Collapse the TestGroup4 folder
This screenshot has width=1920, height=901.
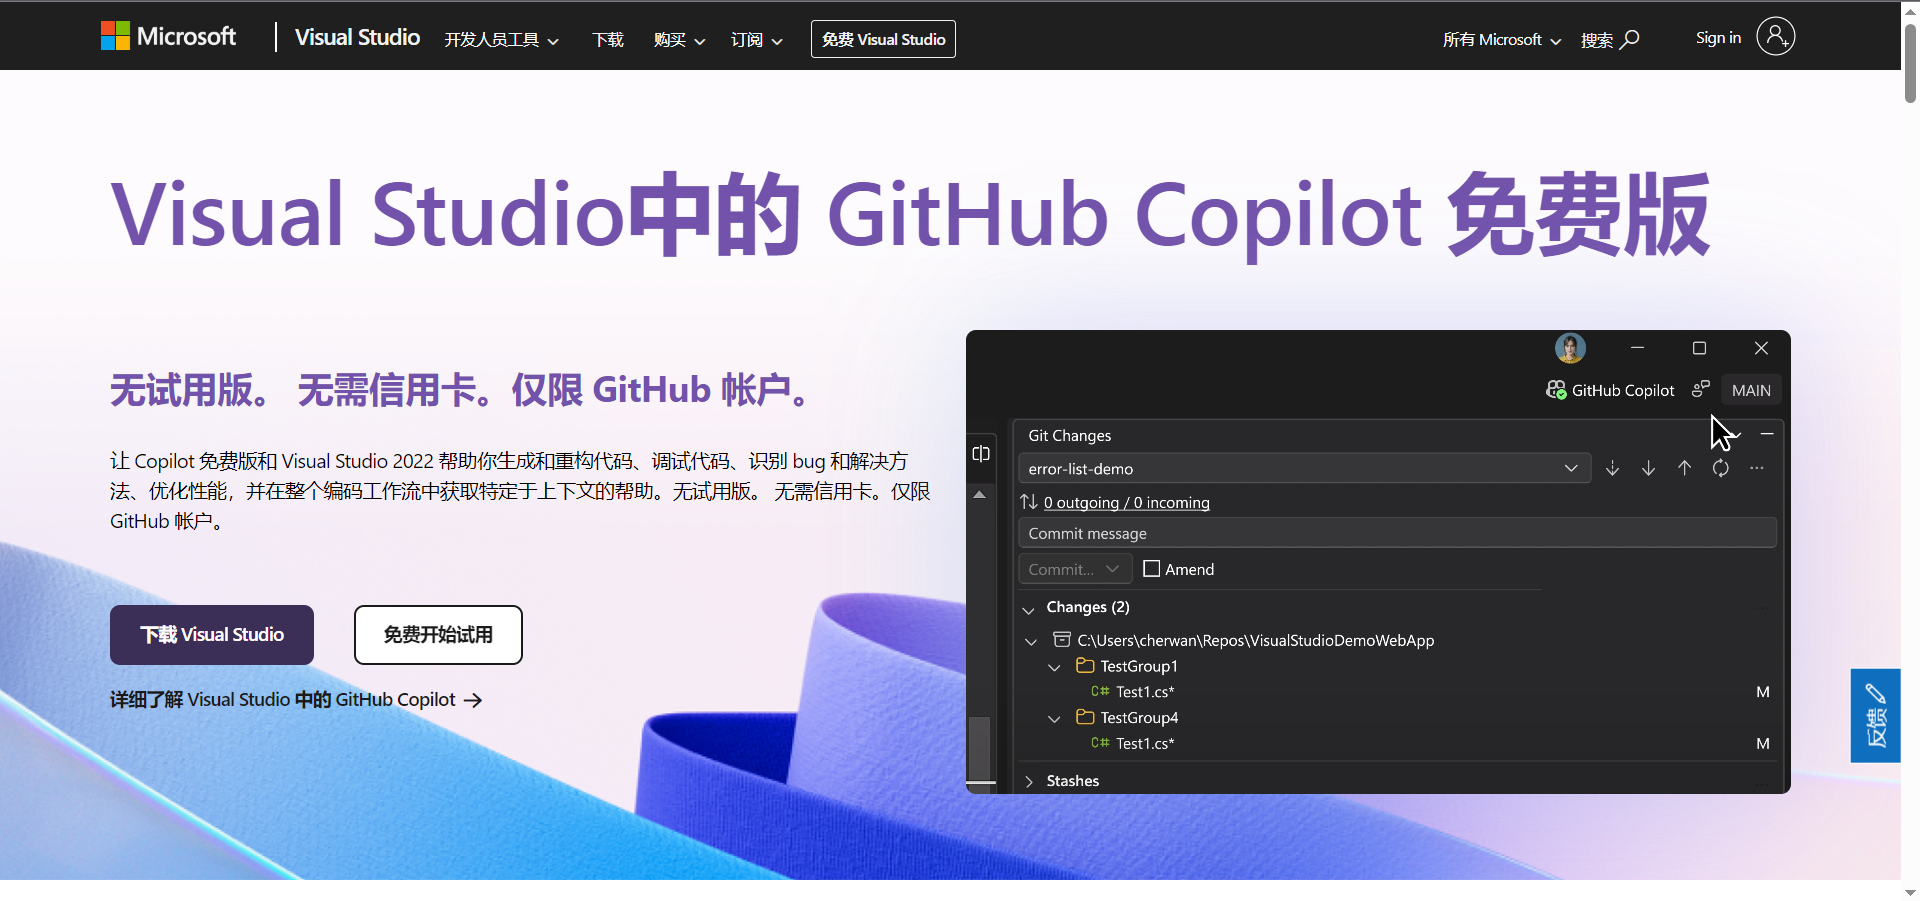[1054, 719]
